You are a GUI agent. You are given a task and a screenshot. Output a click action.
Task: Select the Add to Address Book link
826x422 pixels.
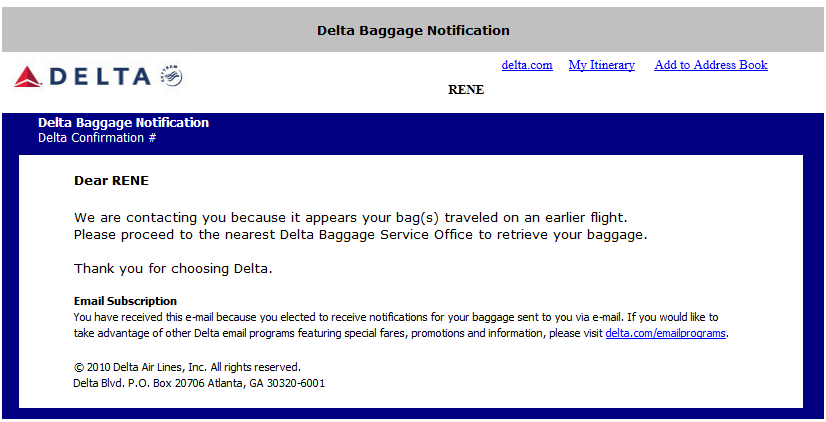(710, 65)
